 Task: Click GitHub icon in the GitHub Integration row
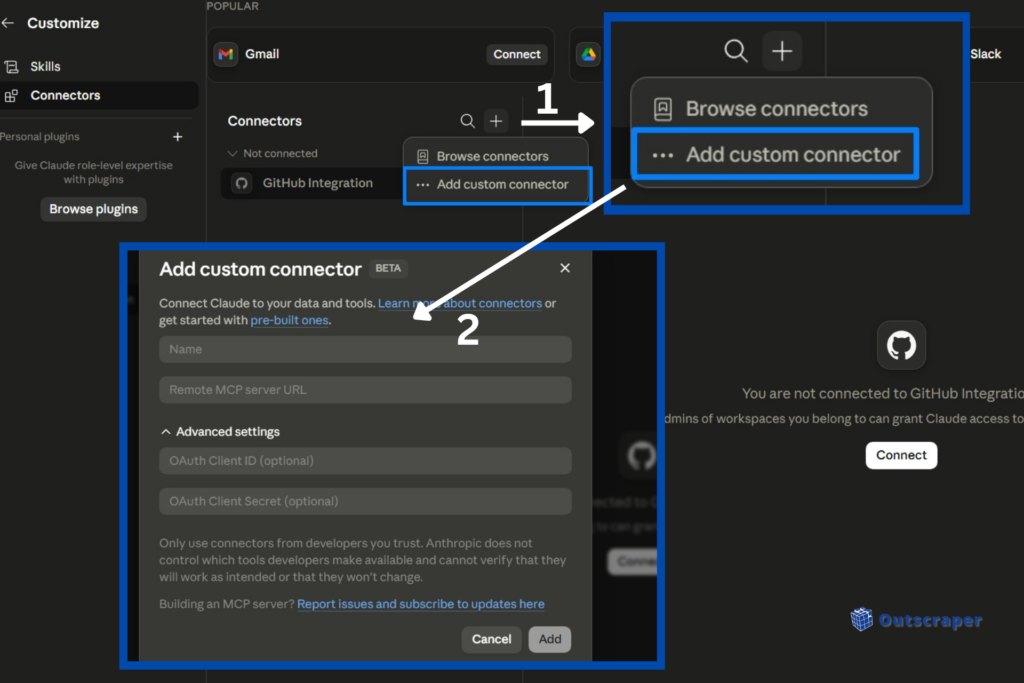click(x=242, y=183)
